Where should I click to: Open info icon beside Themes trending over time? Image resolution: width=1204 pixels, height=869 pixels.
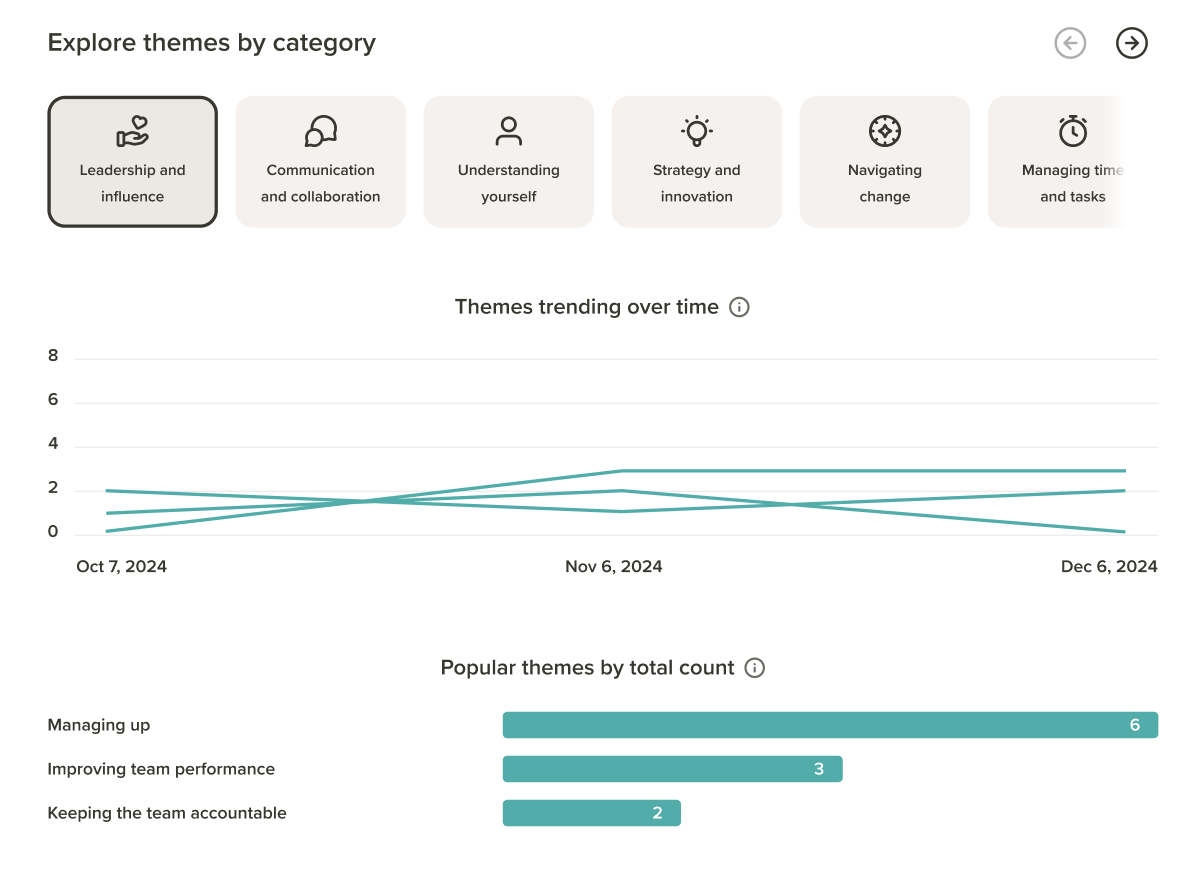pos(739,307)
